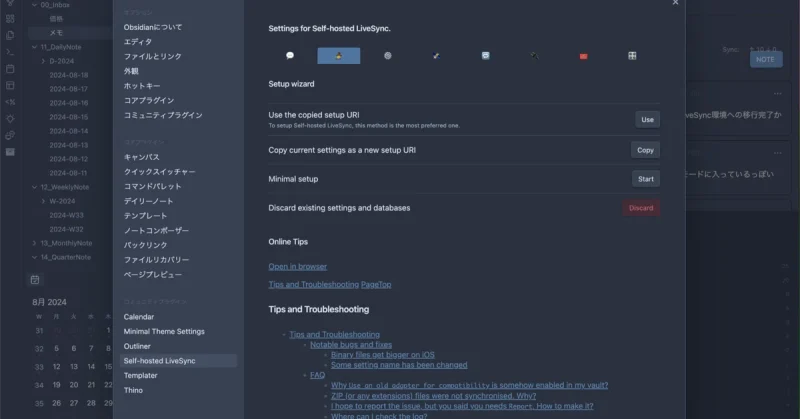
Task: Click Open in browser link
Action: (x=297, y=266)
